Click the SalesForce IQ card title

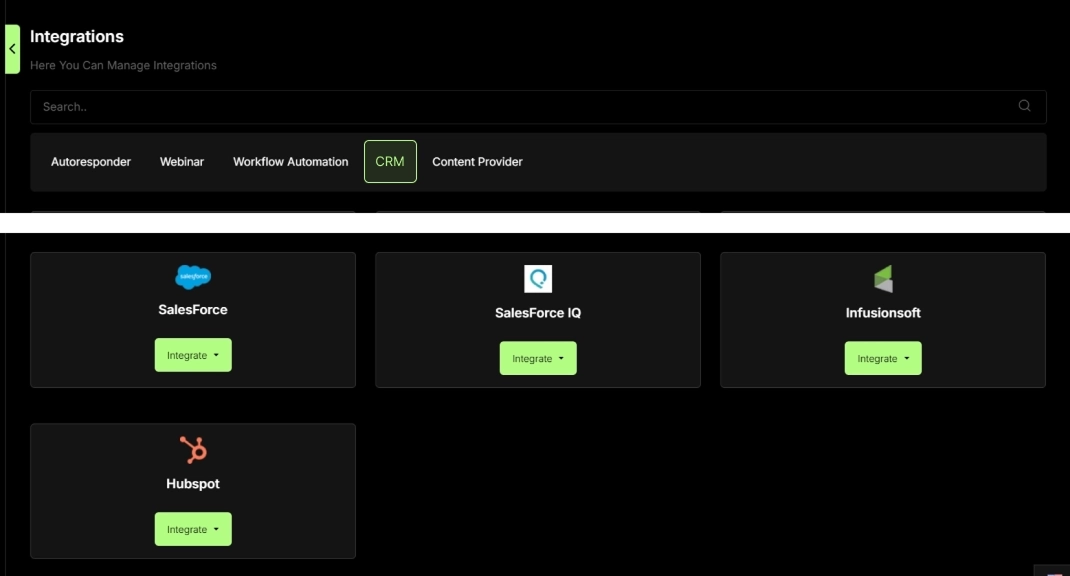(x=538, y=313)
